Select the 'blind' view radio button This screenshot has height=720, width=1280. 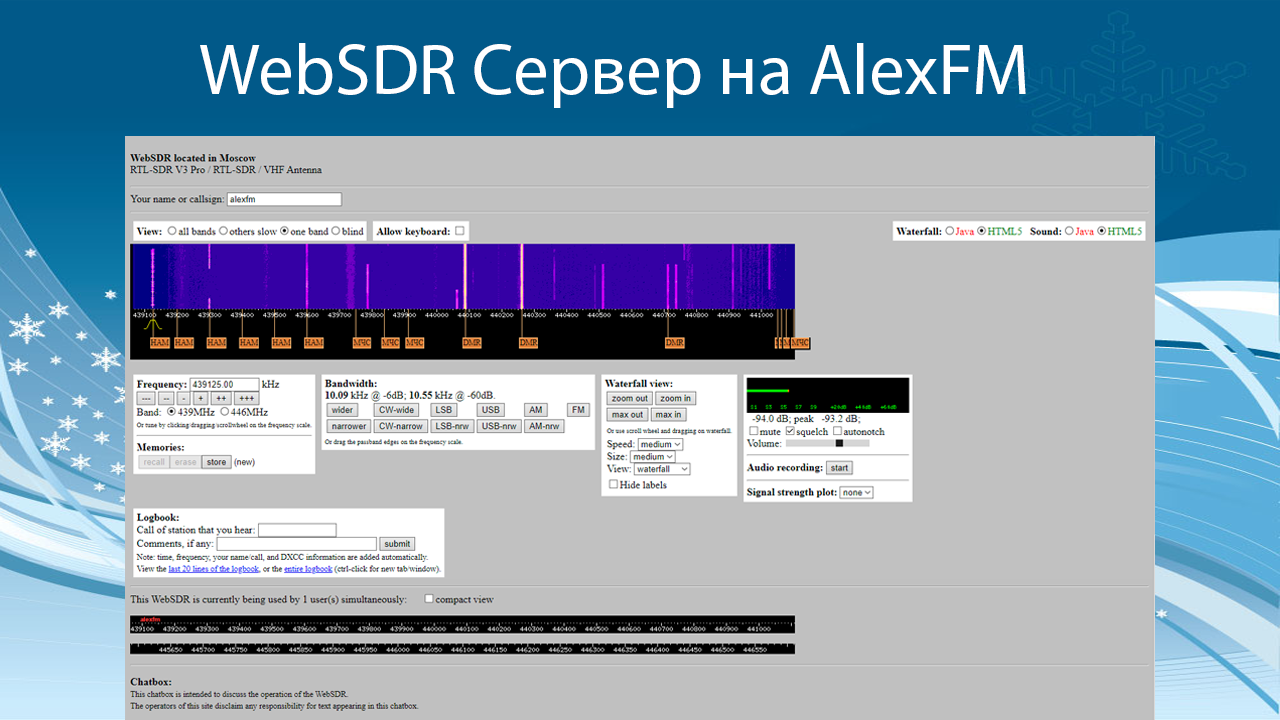point(335,231)
